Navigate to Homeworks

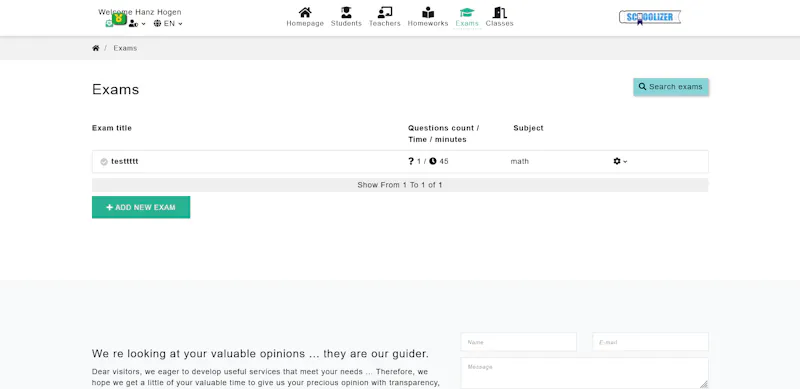tap(428, 17)
